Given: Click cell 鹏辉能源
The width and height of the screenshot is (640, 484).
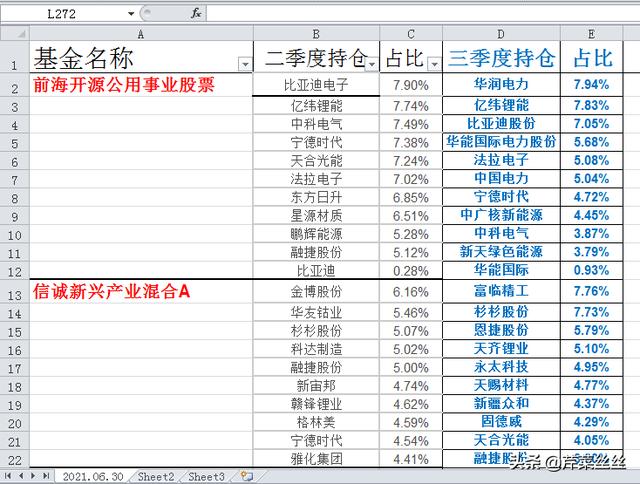Looking at the screenshot, I should 316,234.
